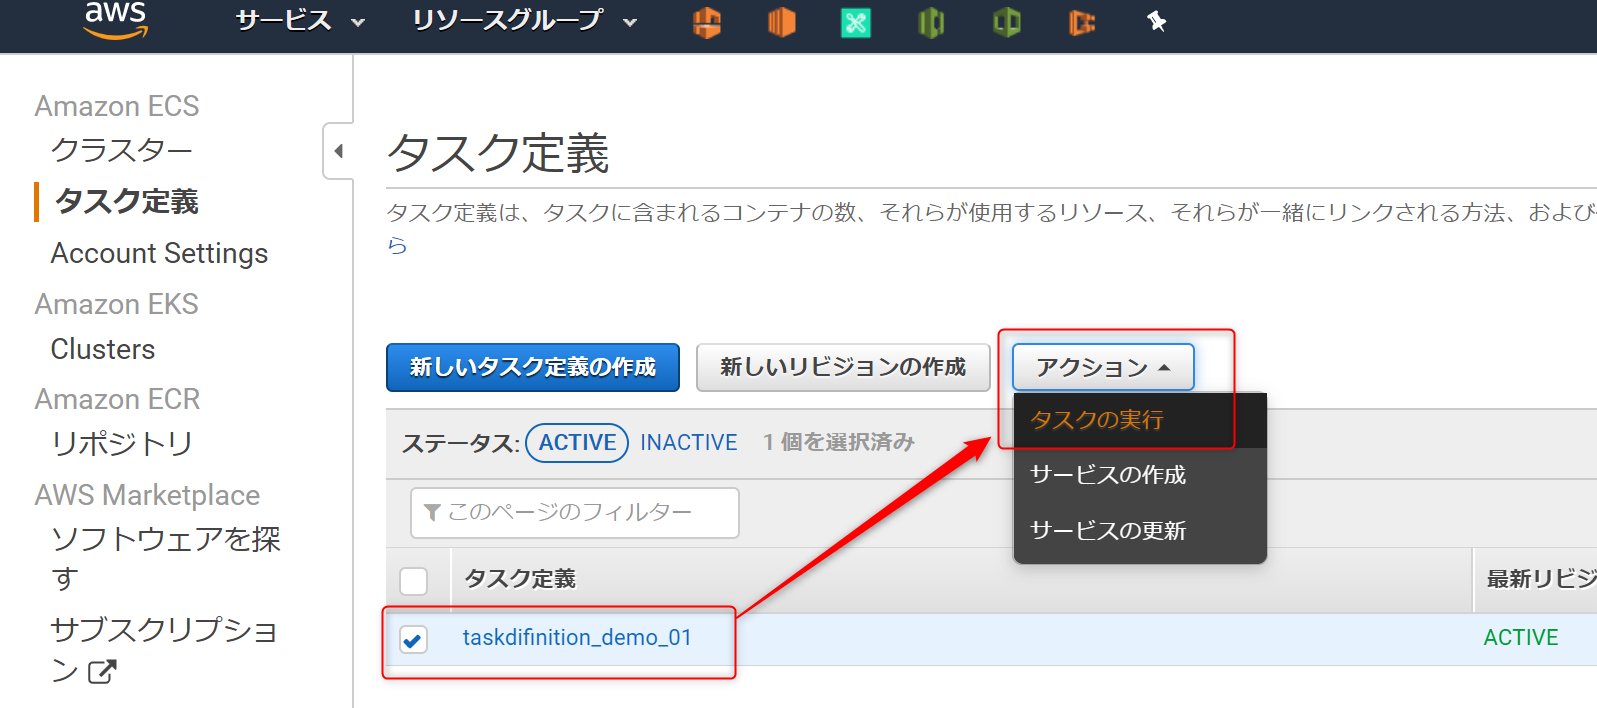
Task: Click the 最新リビジョン column header
Action: coord(1541,579)
